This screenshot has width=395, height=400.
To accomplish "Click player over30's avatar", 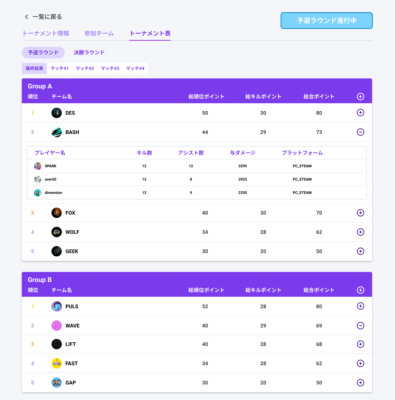I will pos(38,179).
